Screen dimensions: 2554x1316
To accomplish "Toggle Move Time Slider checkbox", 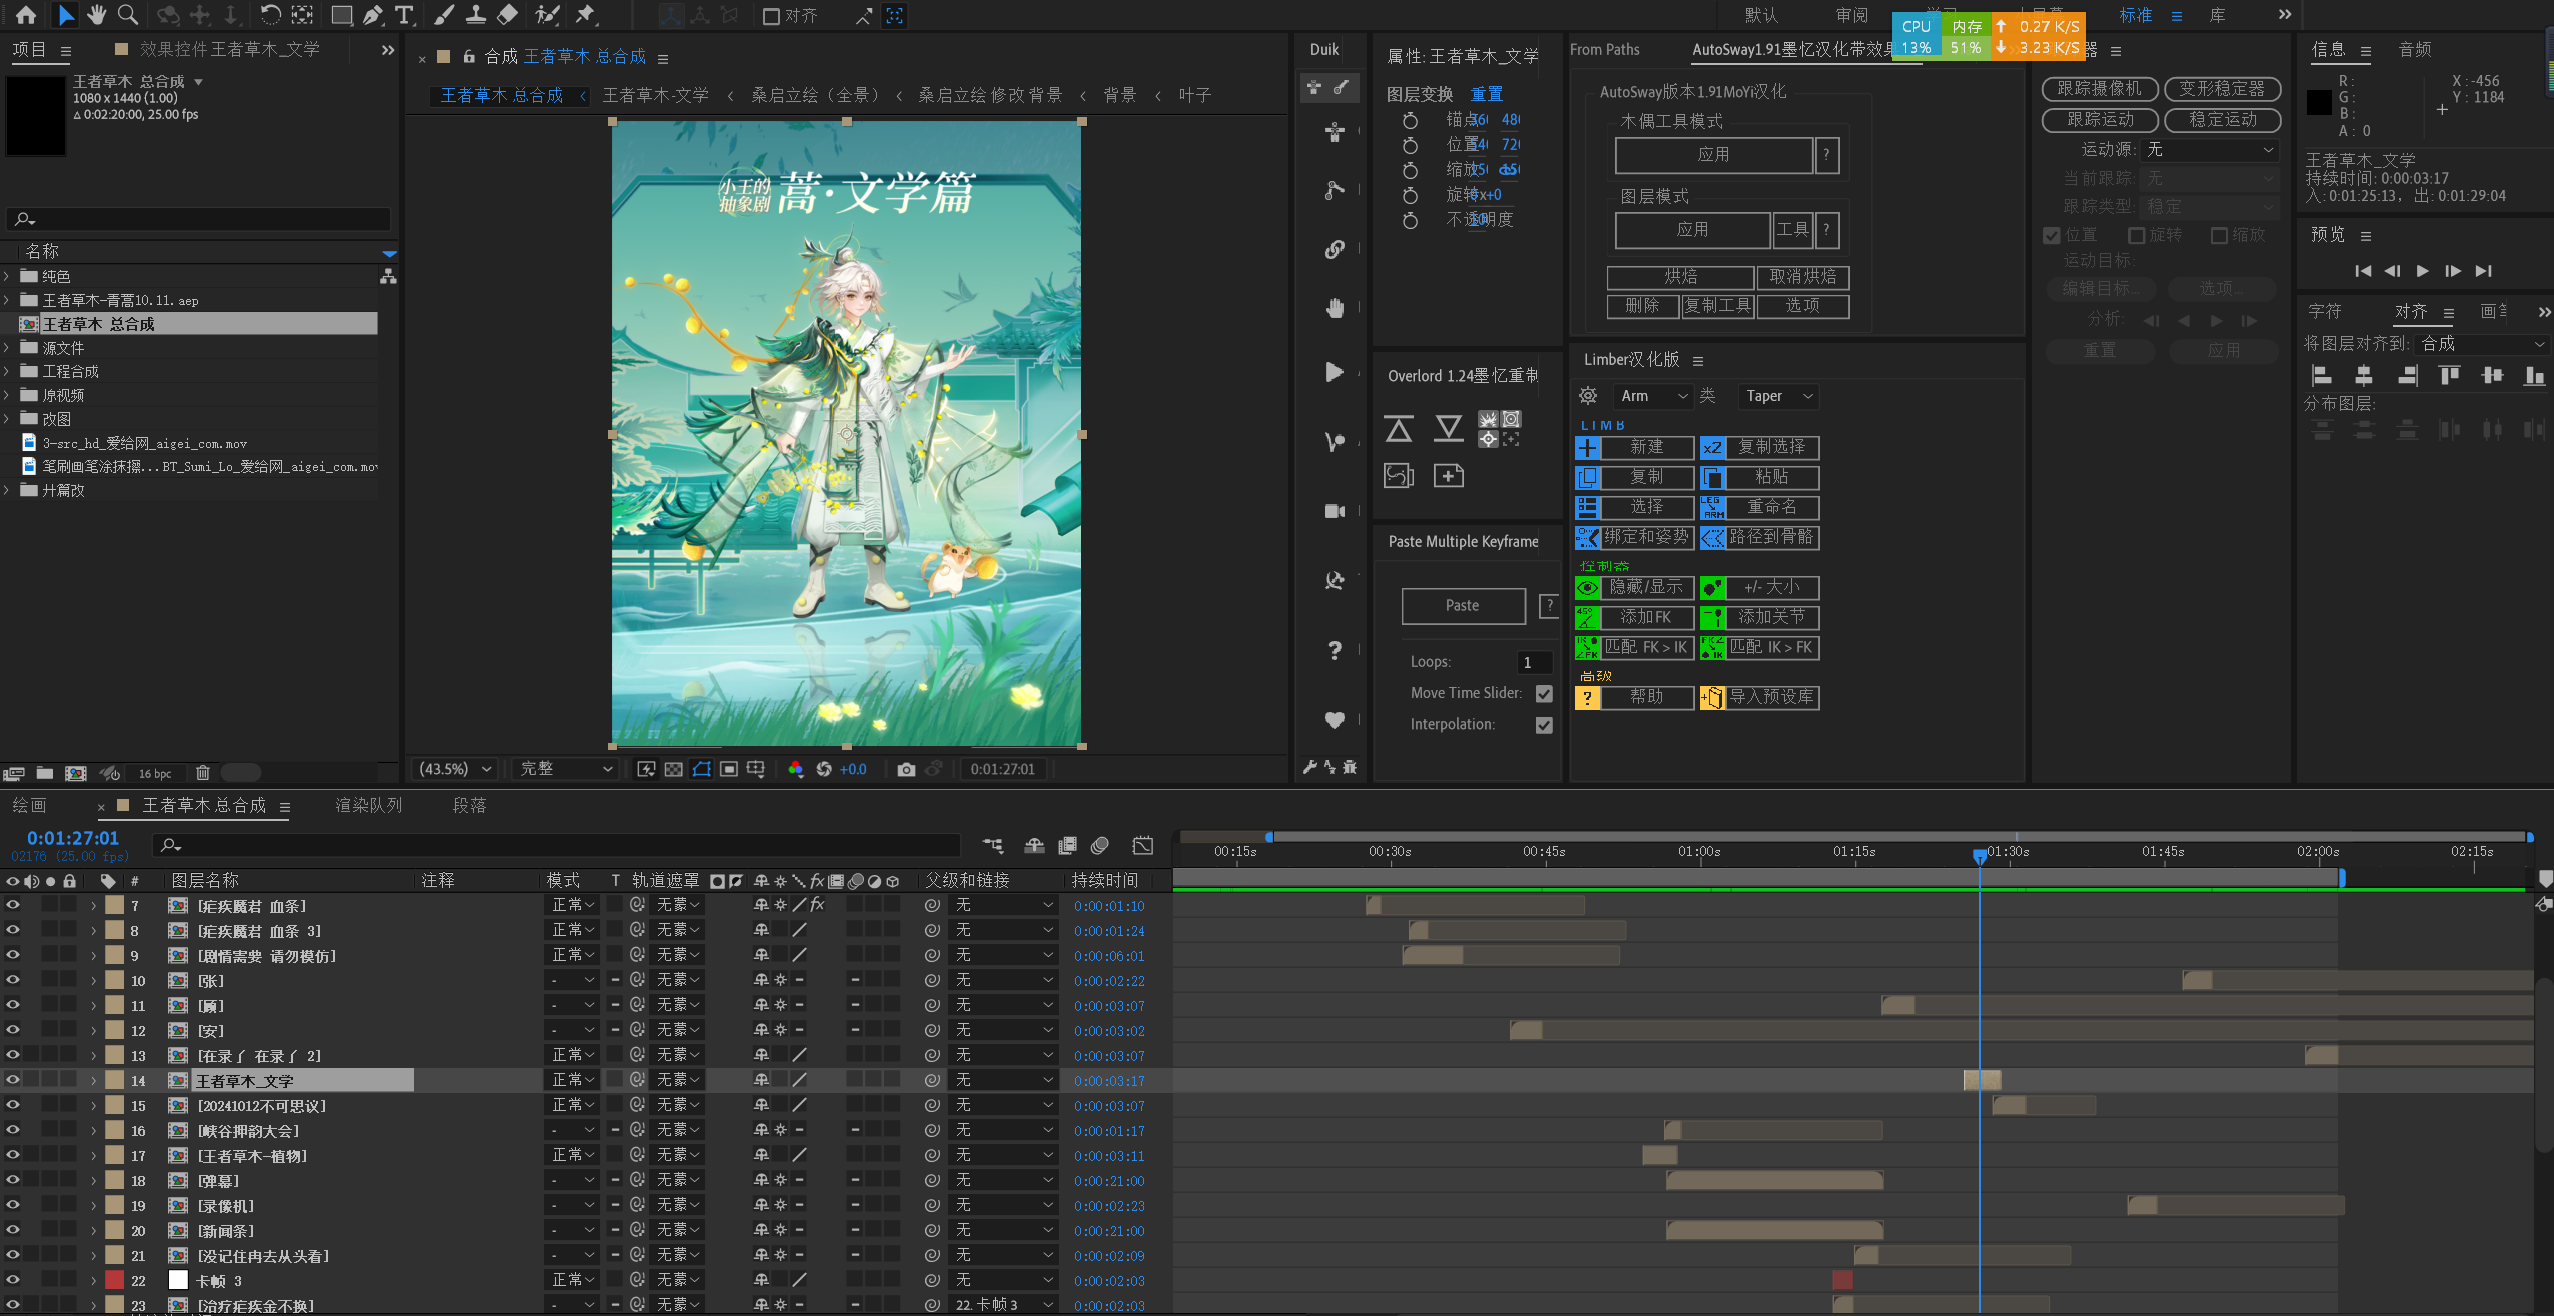I will pos(1544,693).
